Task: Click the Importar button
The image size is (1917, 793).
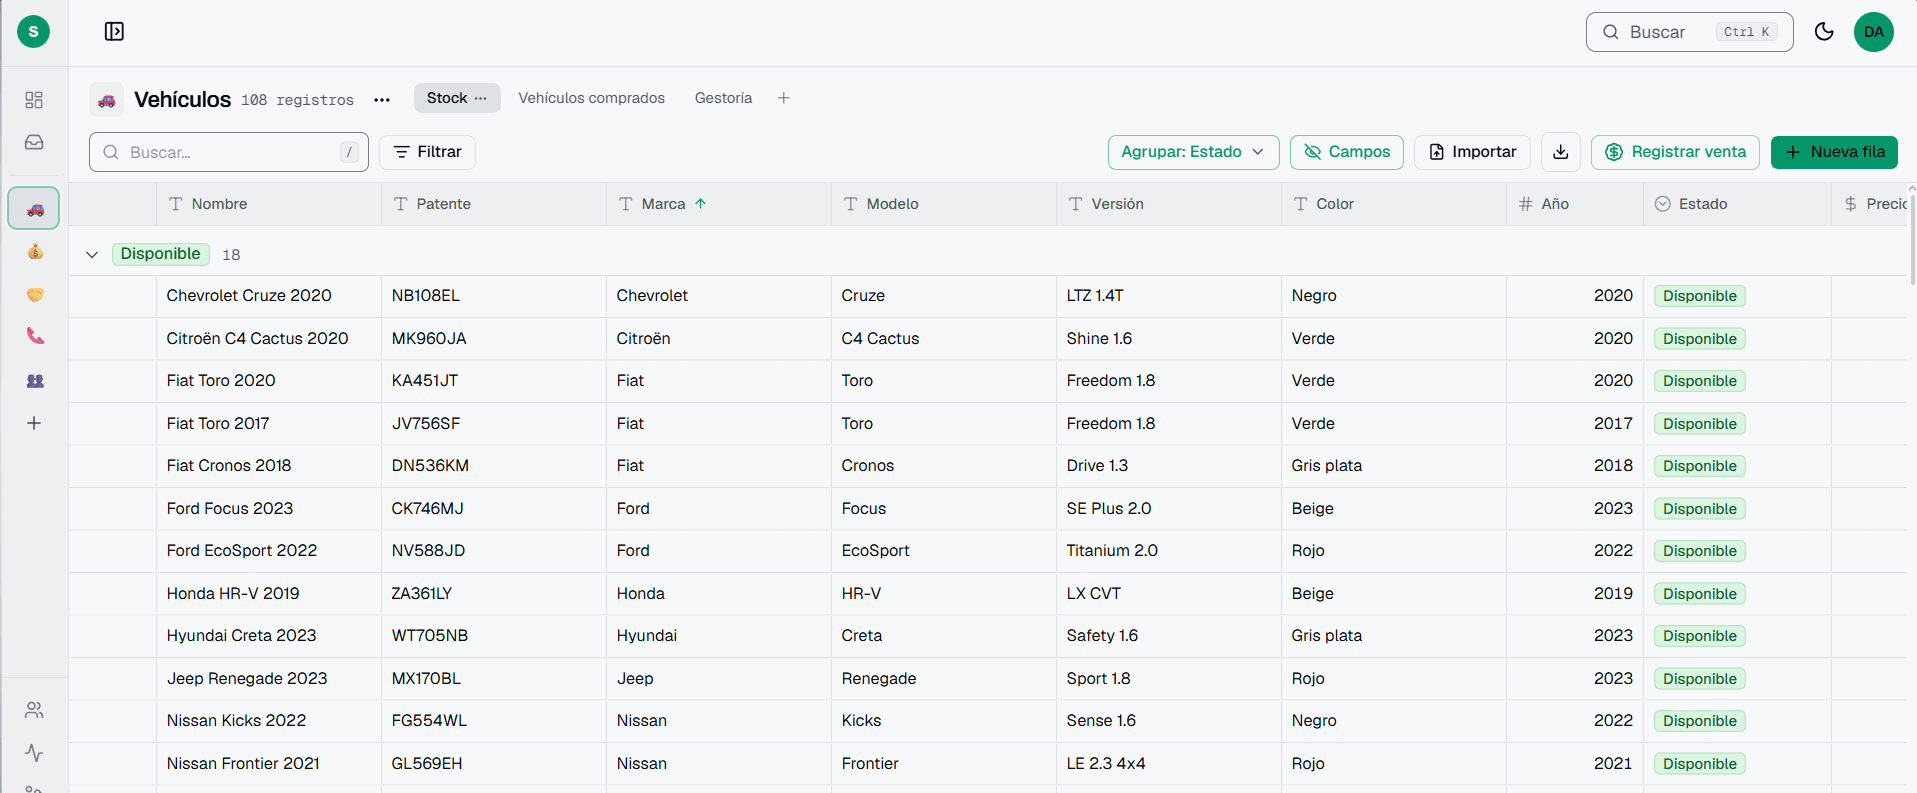Action: [1472, 152]
